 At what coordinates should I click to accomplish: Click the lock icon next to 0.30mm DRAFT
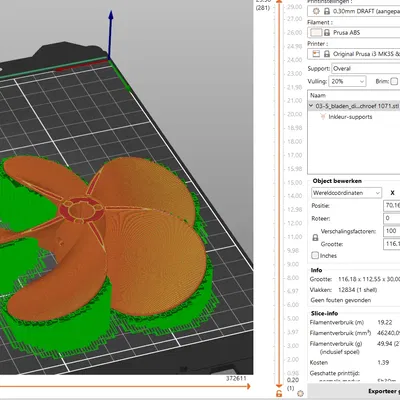(x=327, y=11)
